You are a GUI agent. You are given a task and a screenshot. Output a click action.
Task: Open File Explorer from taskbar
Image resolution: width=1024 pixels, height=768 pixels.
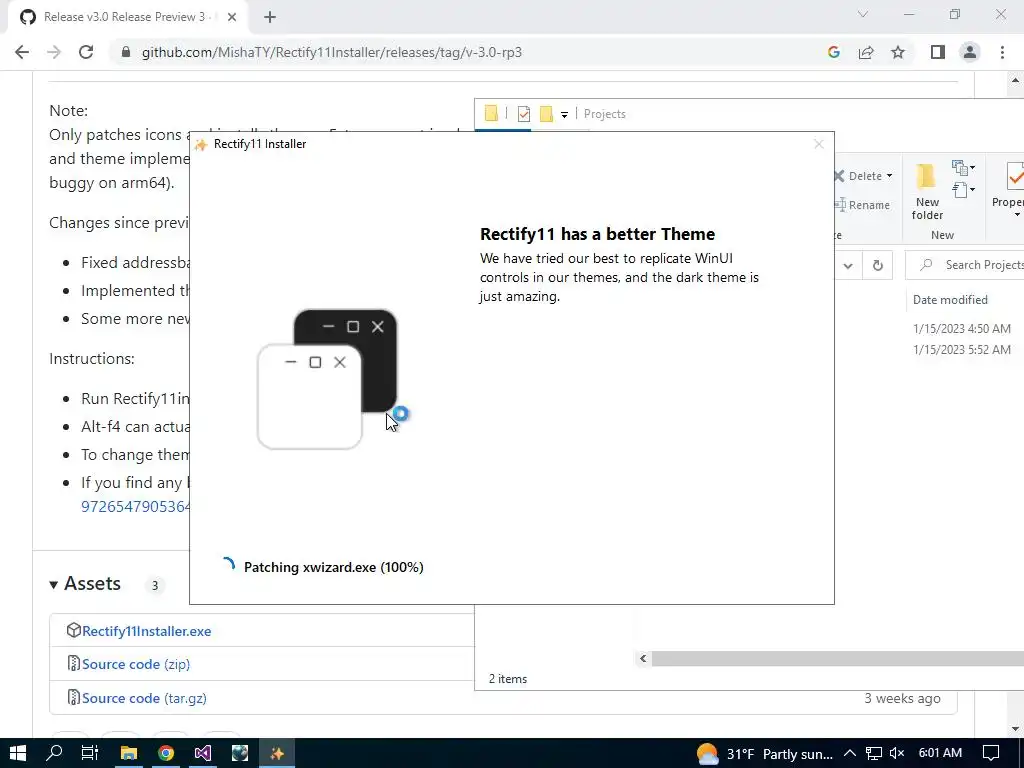pyautogui.click(x=129, y=753)
